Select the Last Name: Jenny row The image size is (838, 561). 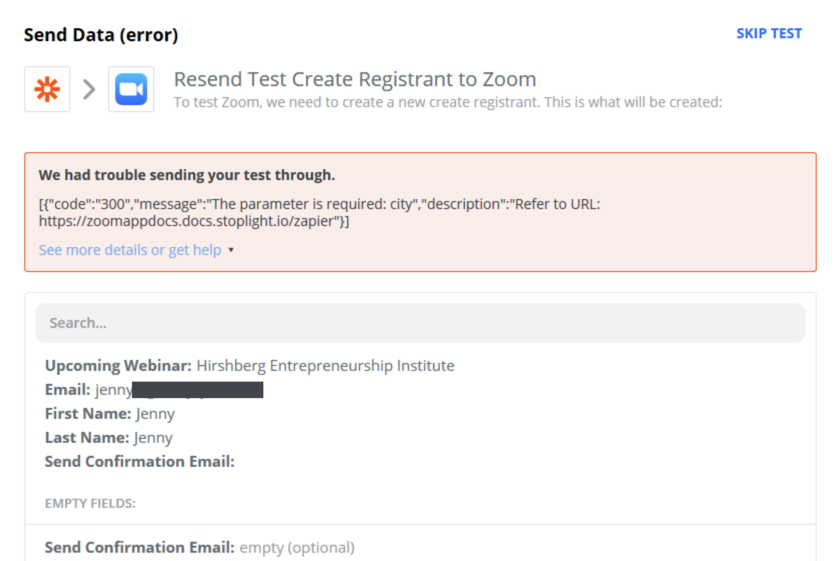coord(108,438)
